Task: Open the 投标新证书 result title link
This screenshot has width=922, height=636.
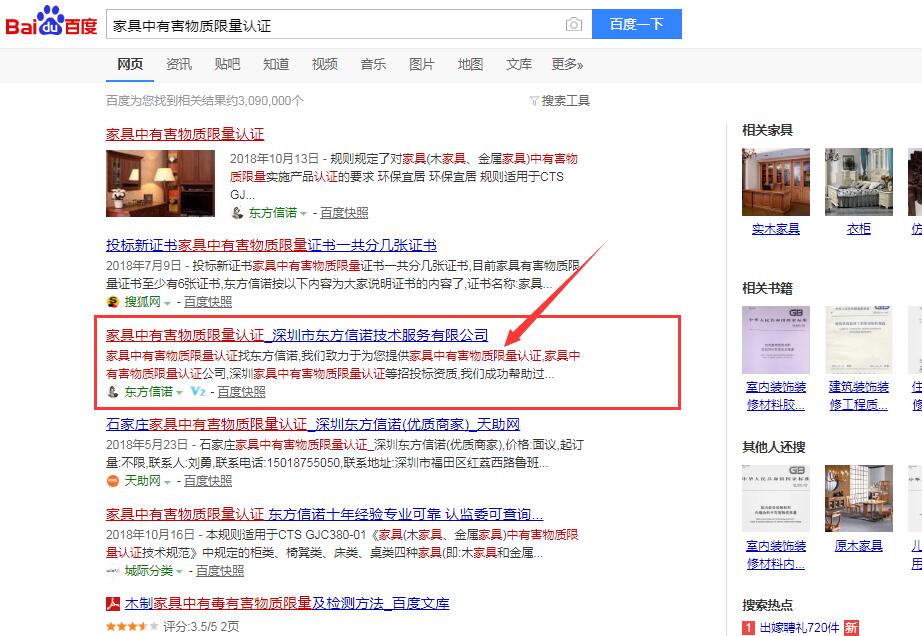Action: (271, 245)
